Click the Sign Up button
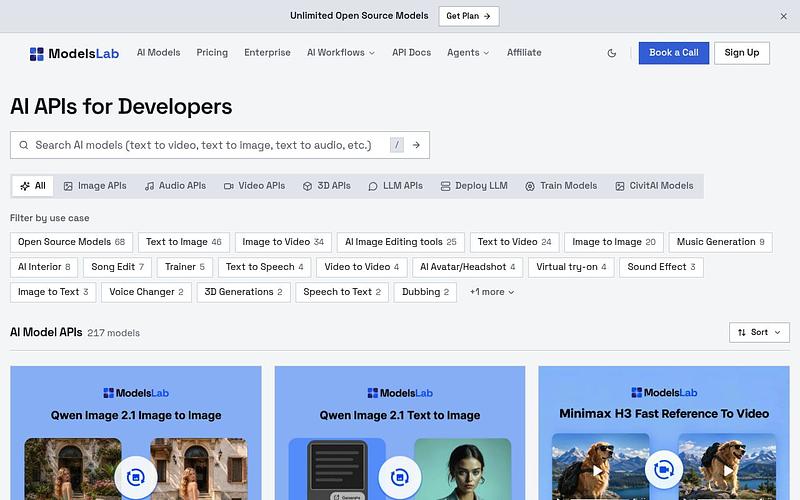The width and height of the screenshot is (800, 500). click(742, 53)
